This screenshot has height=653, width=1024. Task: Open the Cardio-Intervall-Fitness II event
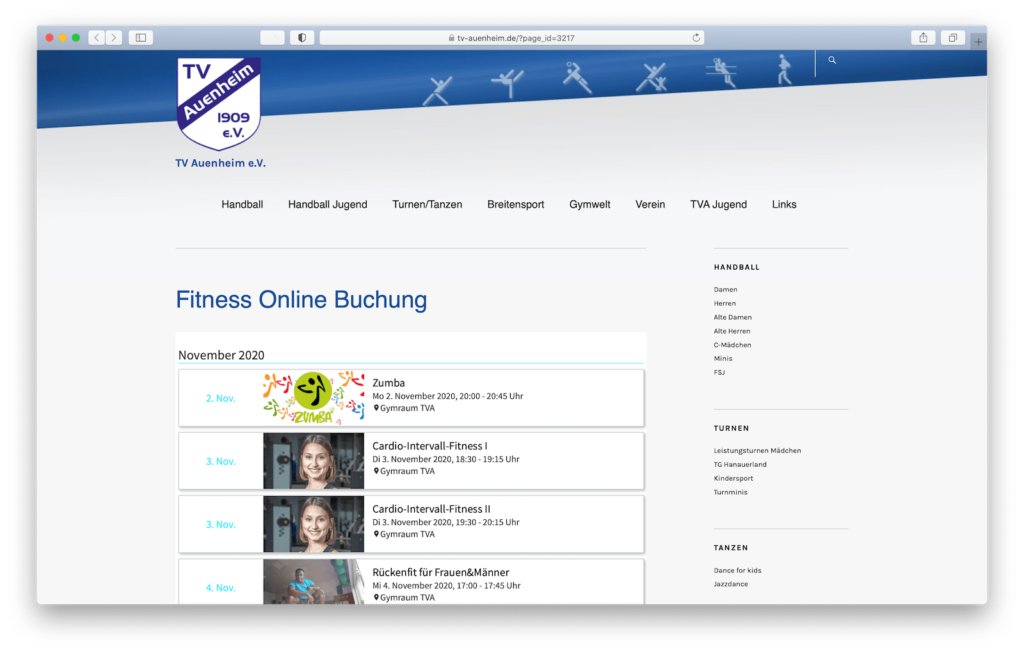[431, 509]
